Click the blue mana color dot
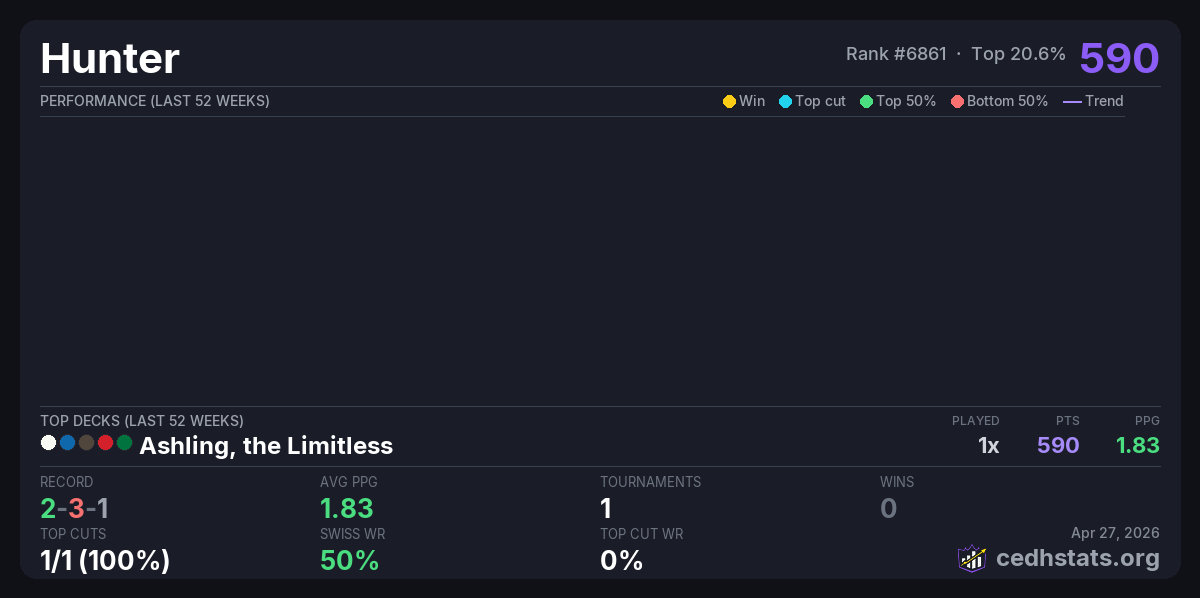Image resolution: width=1200 pixels, height=598 pixels. tap(67, 442)
